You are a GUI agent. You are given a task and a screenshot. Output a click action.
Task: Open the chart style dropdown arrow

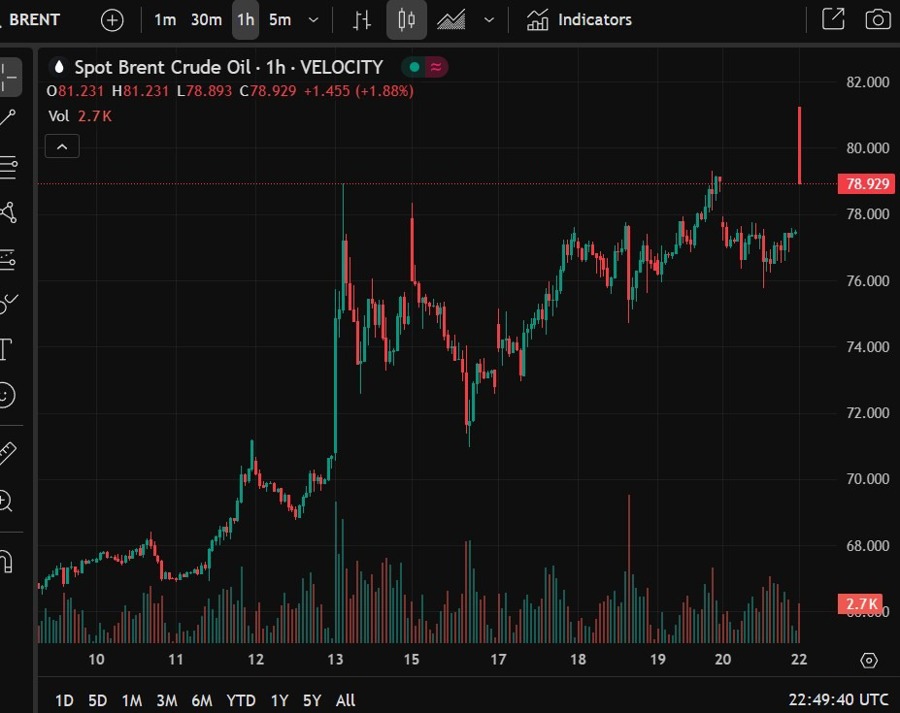[x=489, y=20]
